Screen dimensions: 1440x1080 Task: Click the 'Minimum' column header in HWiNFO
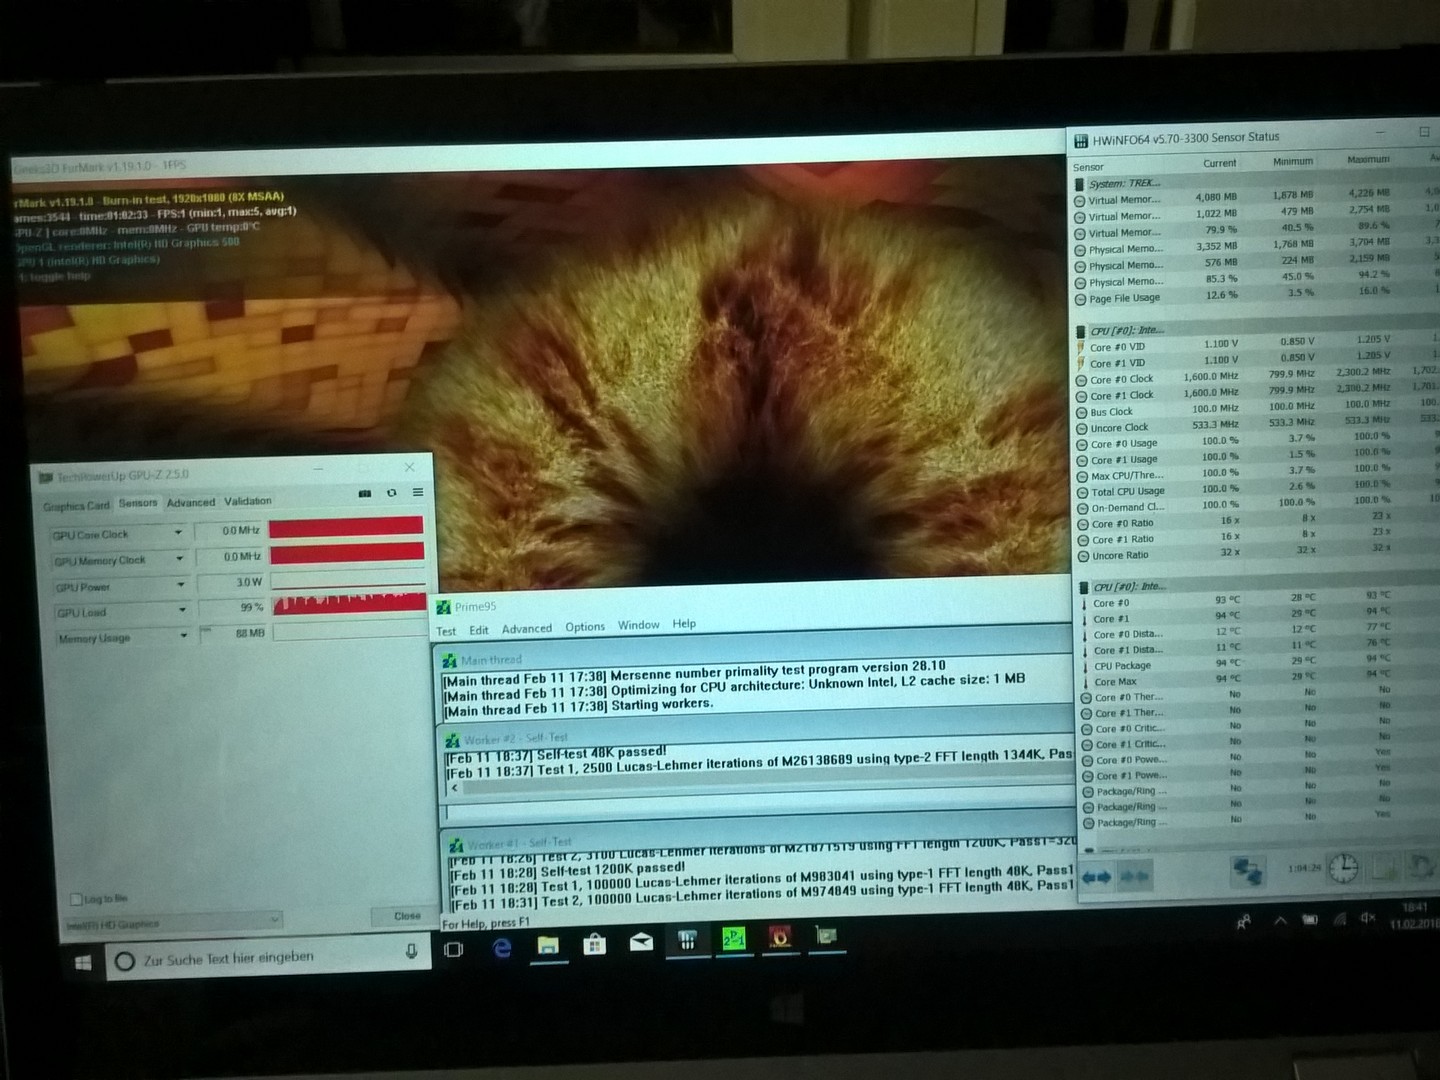coord(1292,161)
